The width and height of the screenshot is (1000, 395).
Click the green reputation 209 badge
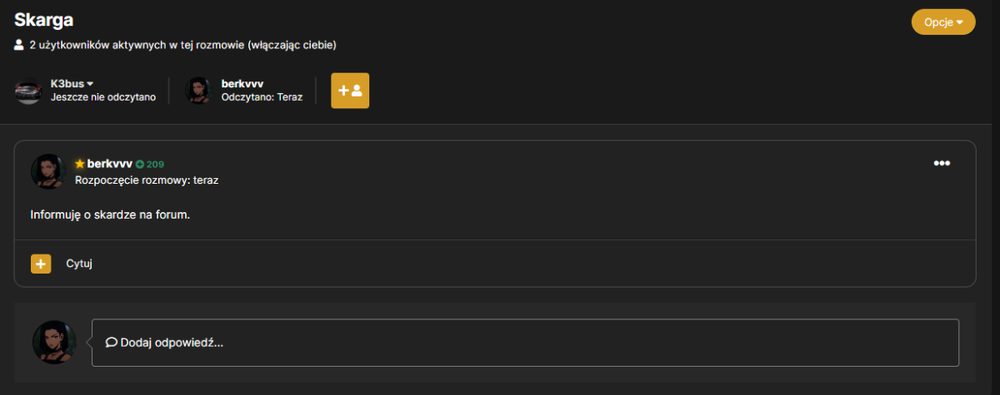[x=150, y=164]
